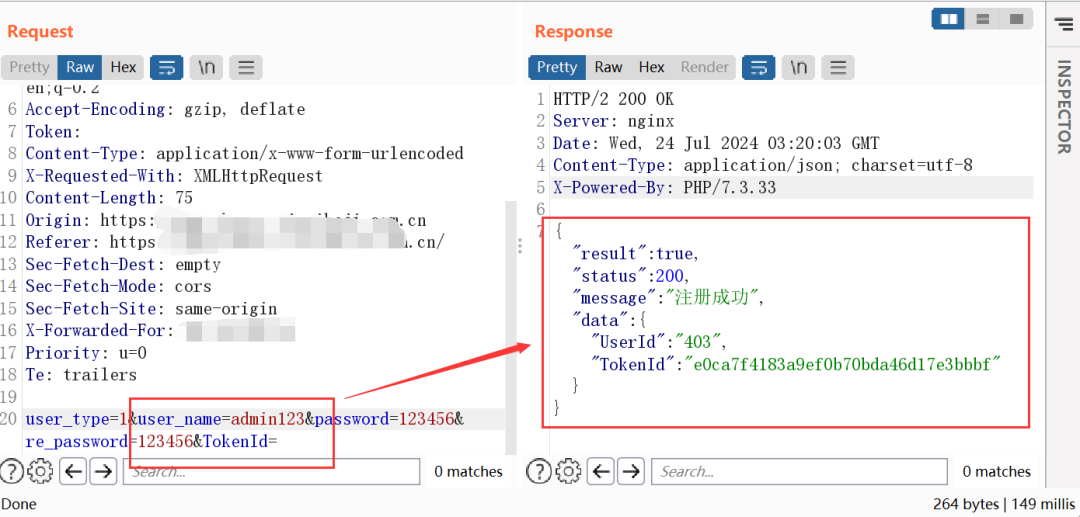
Task: Click the Content-Length: 75 line
Action: tap(109, 198)
